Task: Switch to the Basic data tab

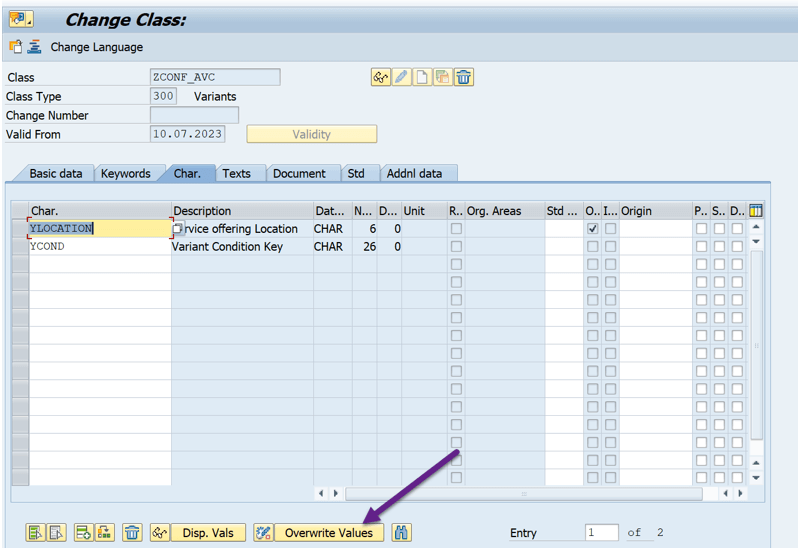Action: (56, 174)
